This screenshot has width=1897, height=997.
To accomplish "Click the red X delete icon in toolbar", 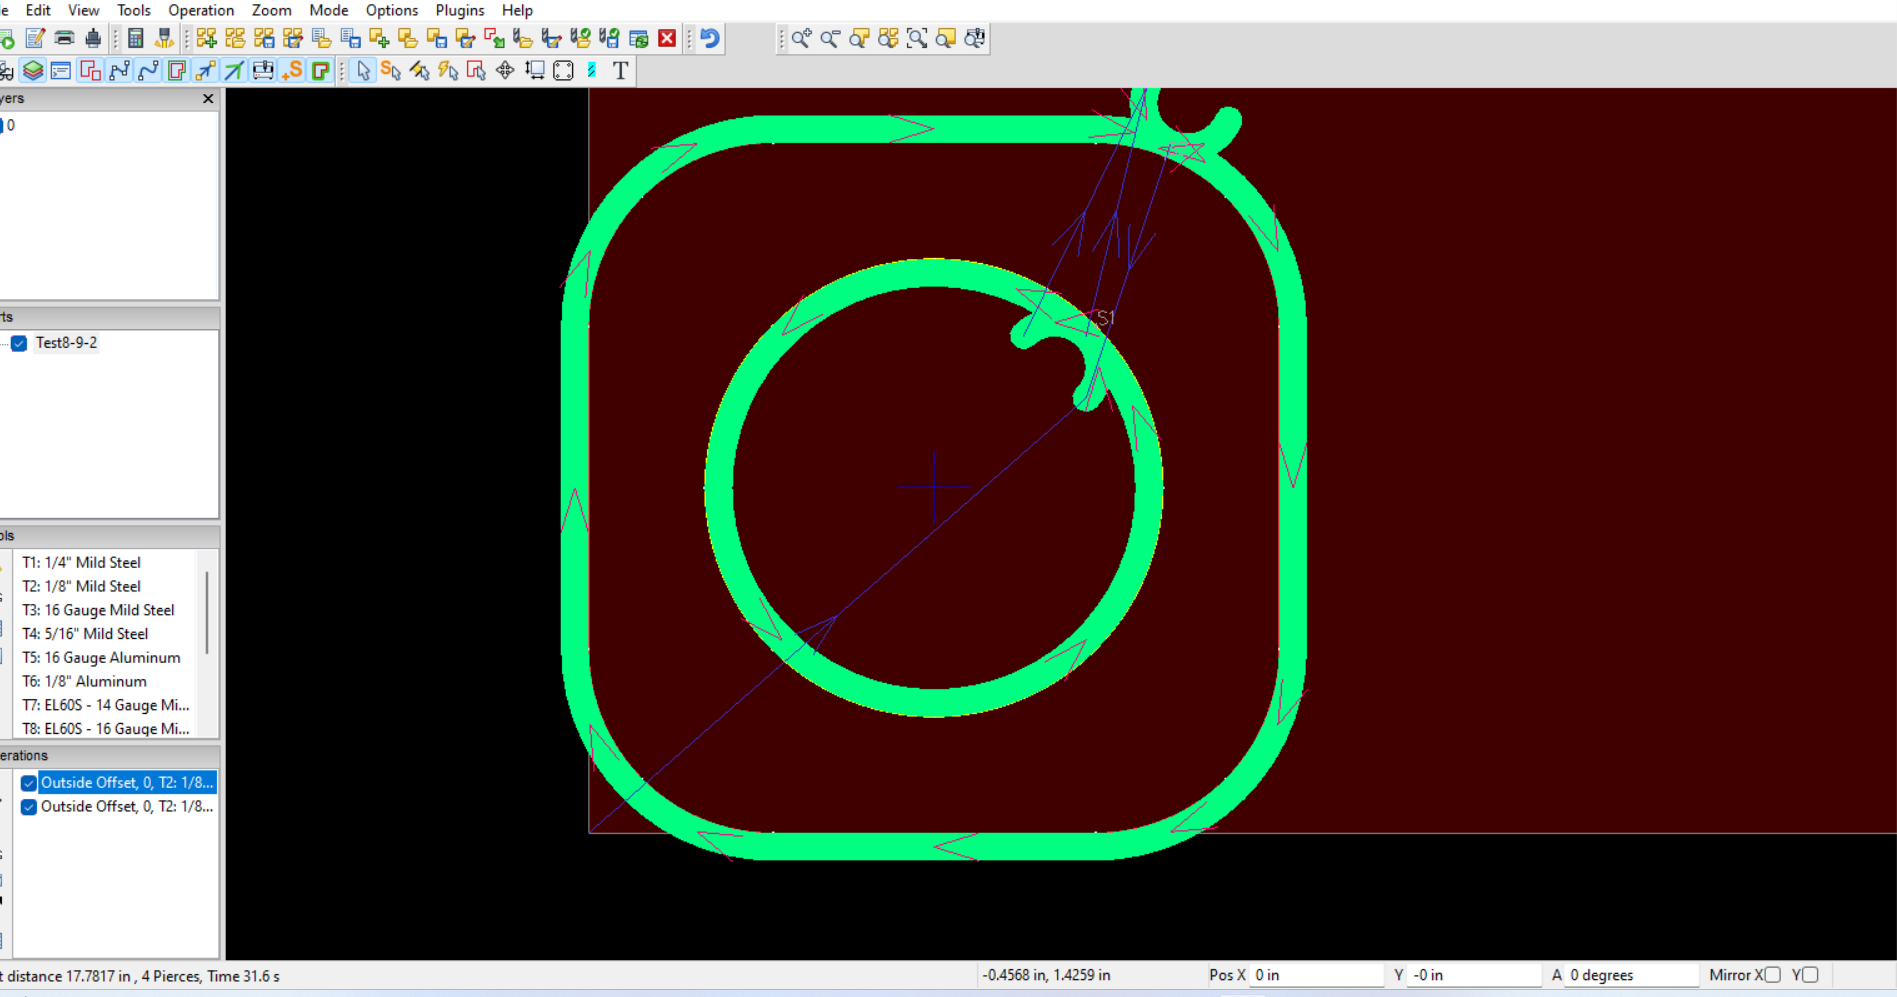I will tap(667, 39).
